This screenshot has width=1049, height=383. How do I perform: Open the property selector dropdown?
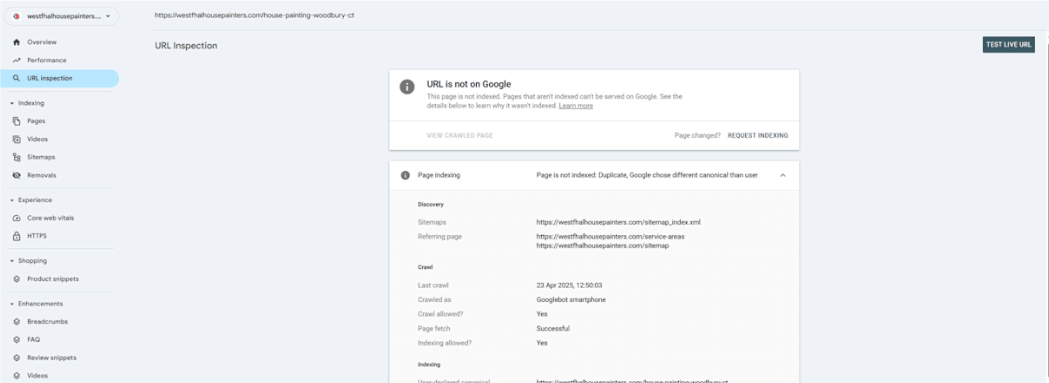(62, 16)
